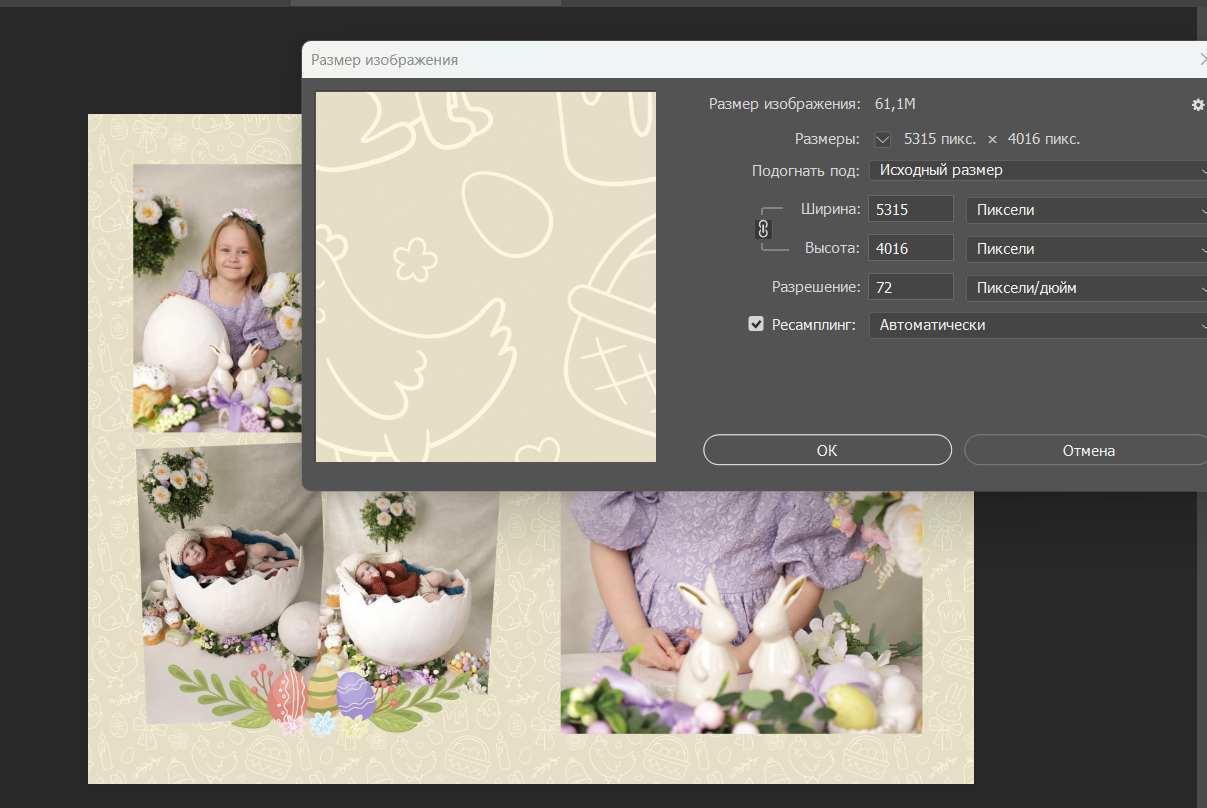Open the Размеры units chevron menu
Screen dimensions: 1207x808
pyautogui.click(x=883, y=139)
